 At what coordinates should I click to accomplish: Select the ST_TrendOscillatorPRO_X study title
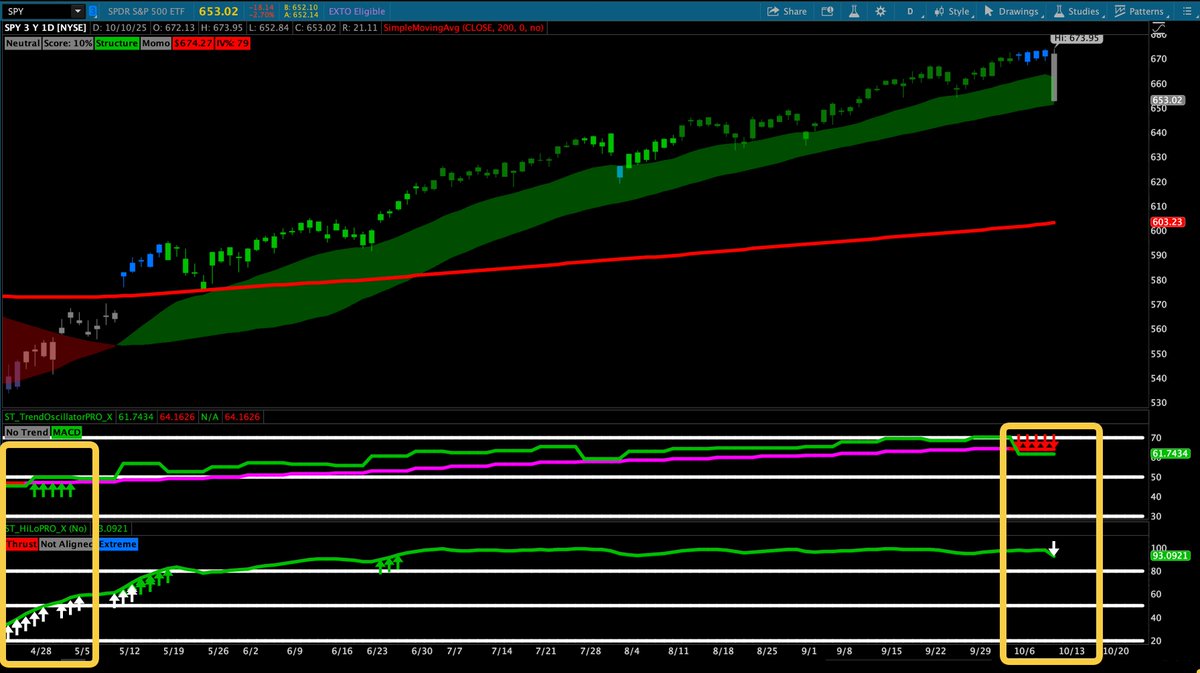59,416
